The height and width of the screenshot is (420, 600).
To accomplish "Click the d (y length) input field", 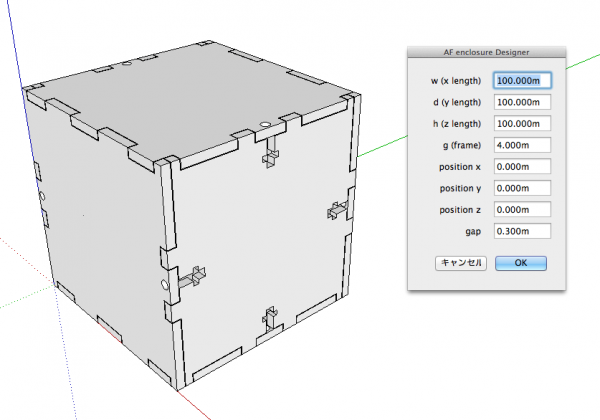I will click(x=522, y=102).
